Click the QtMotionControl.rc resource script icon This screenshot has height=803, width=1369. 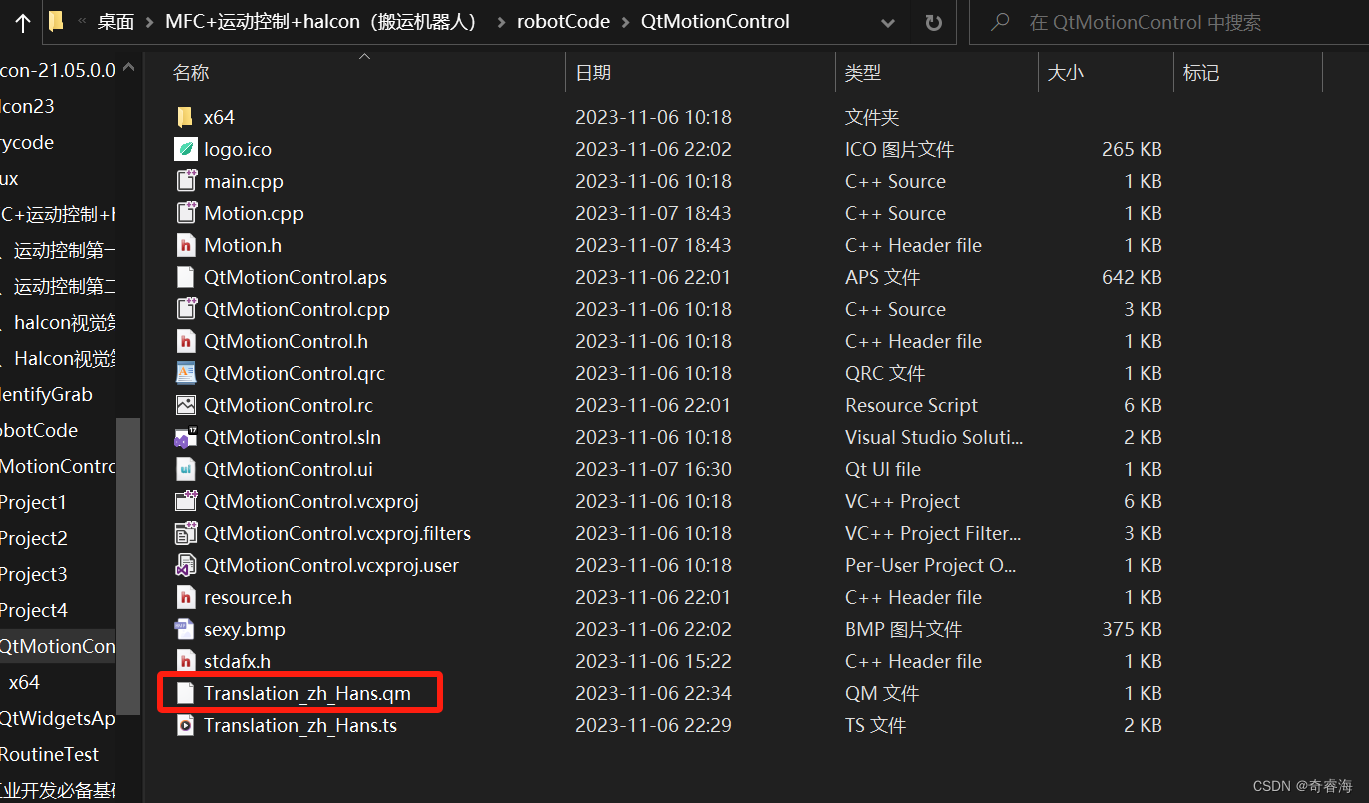point(185,405)
